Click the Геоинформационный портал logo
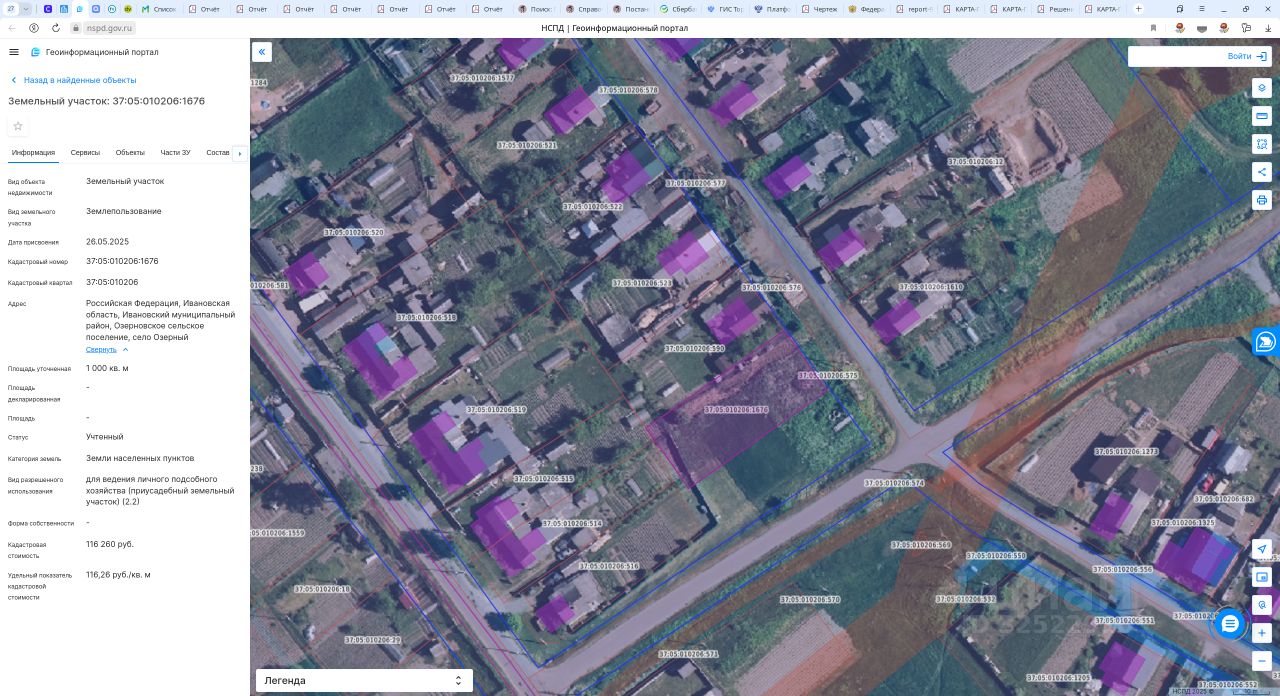This screenshot has height=696, width=1280. pos(94,52)
